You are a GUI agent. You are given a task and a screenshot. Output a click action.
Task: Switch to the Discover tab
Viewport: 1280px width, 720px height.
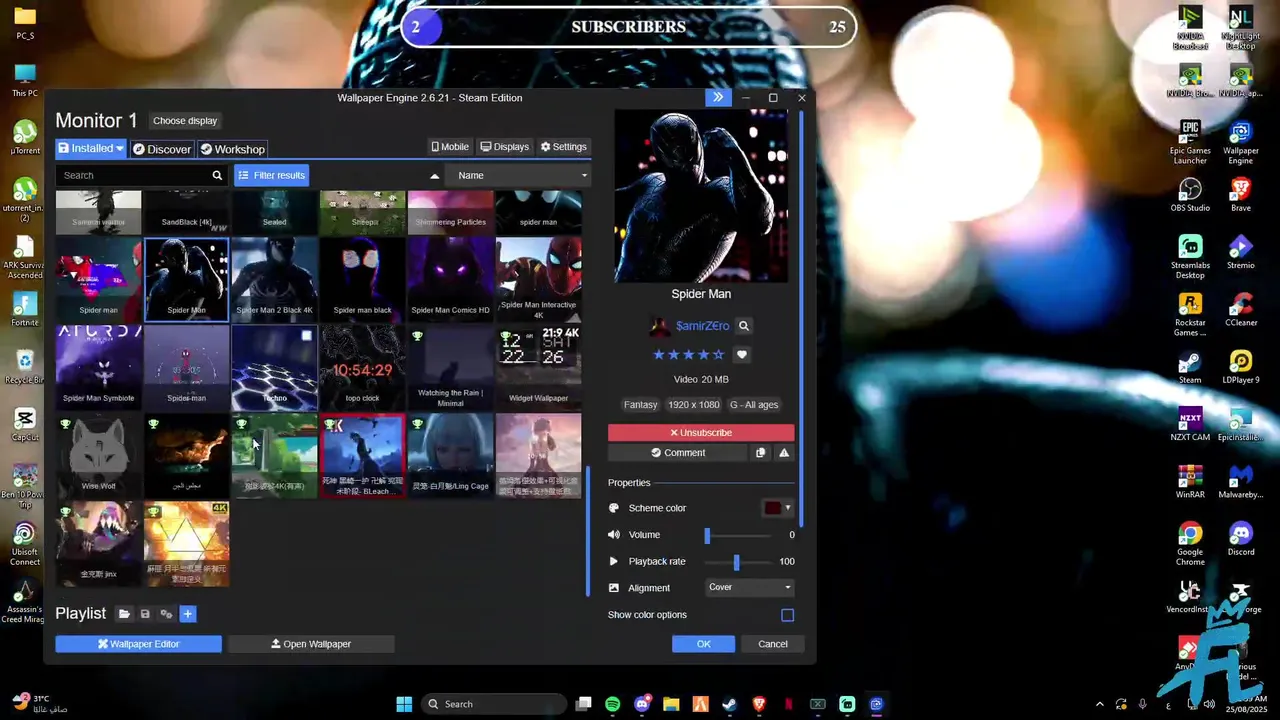click(162, 149)
